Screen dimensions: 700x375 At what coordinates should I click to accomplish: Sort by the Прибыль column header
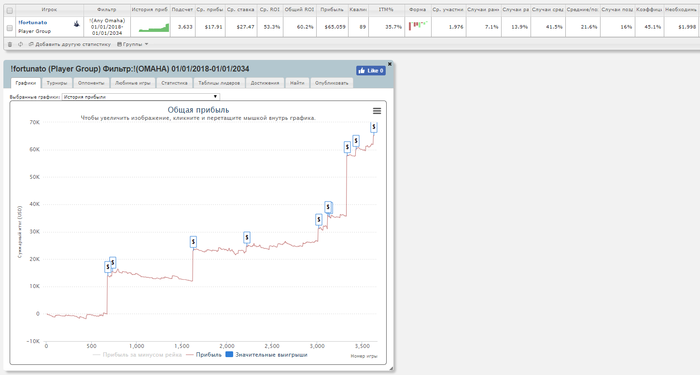(332, 9)
